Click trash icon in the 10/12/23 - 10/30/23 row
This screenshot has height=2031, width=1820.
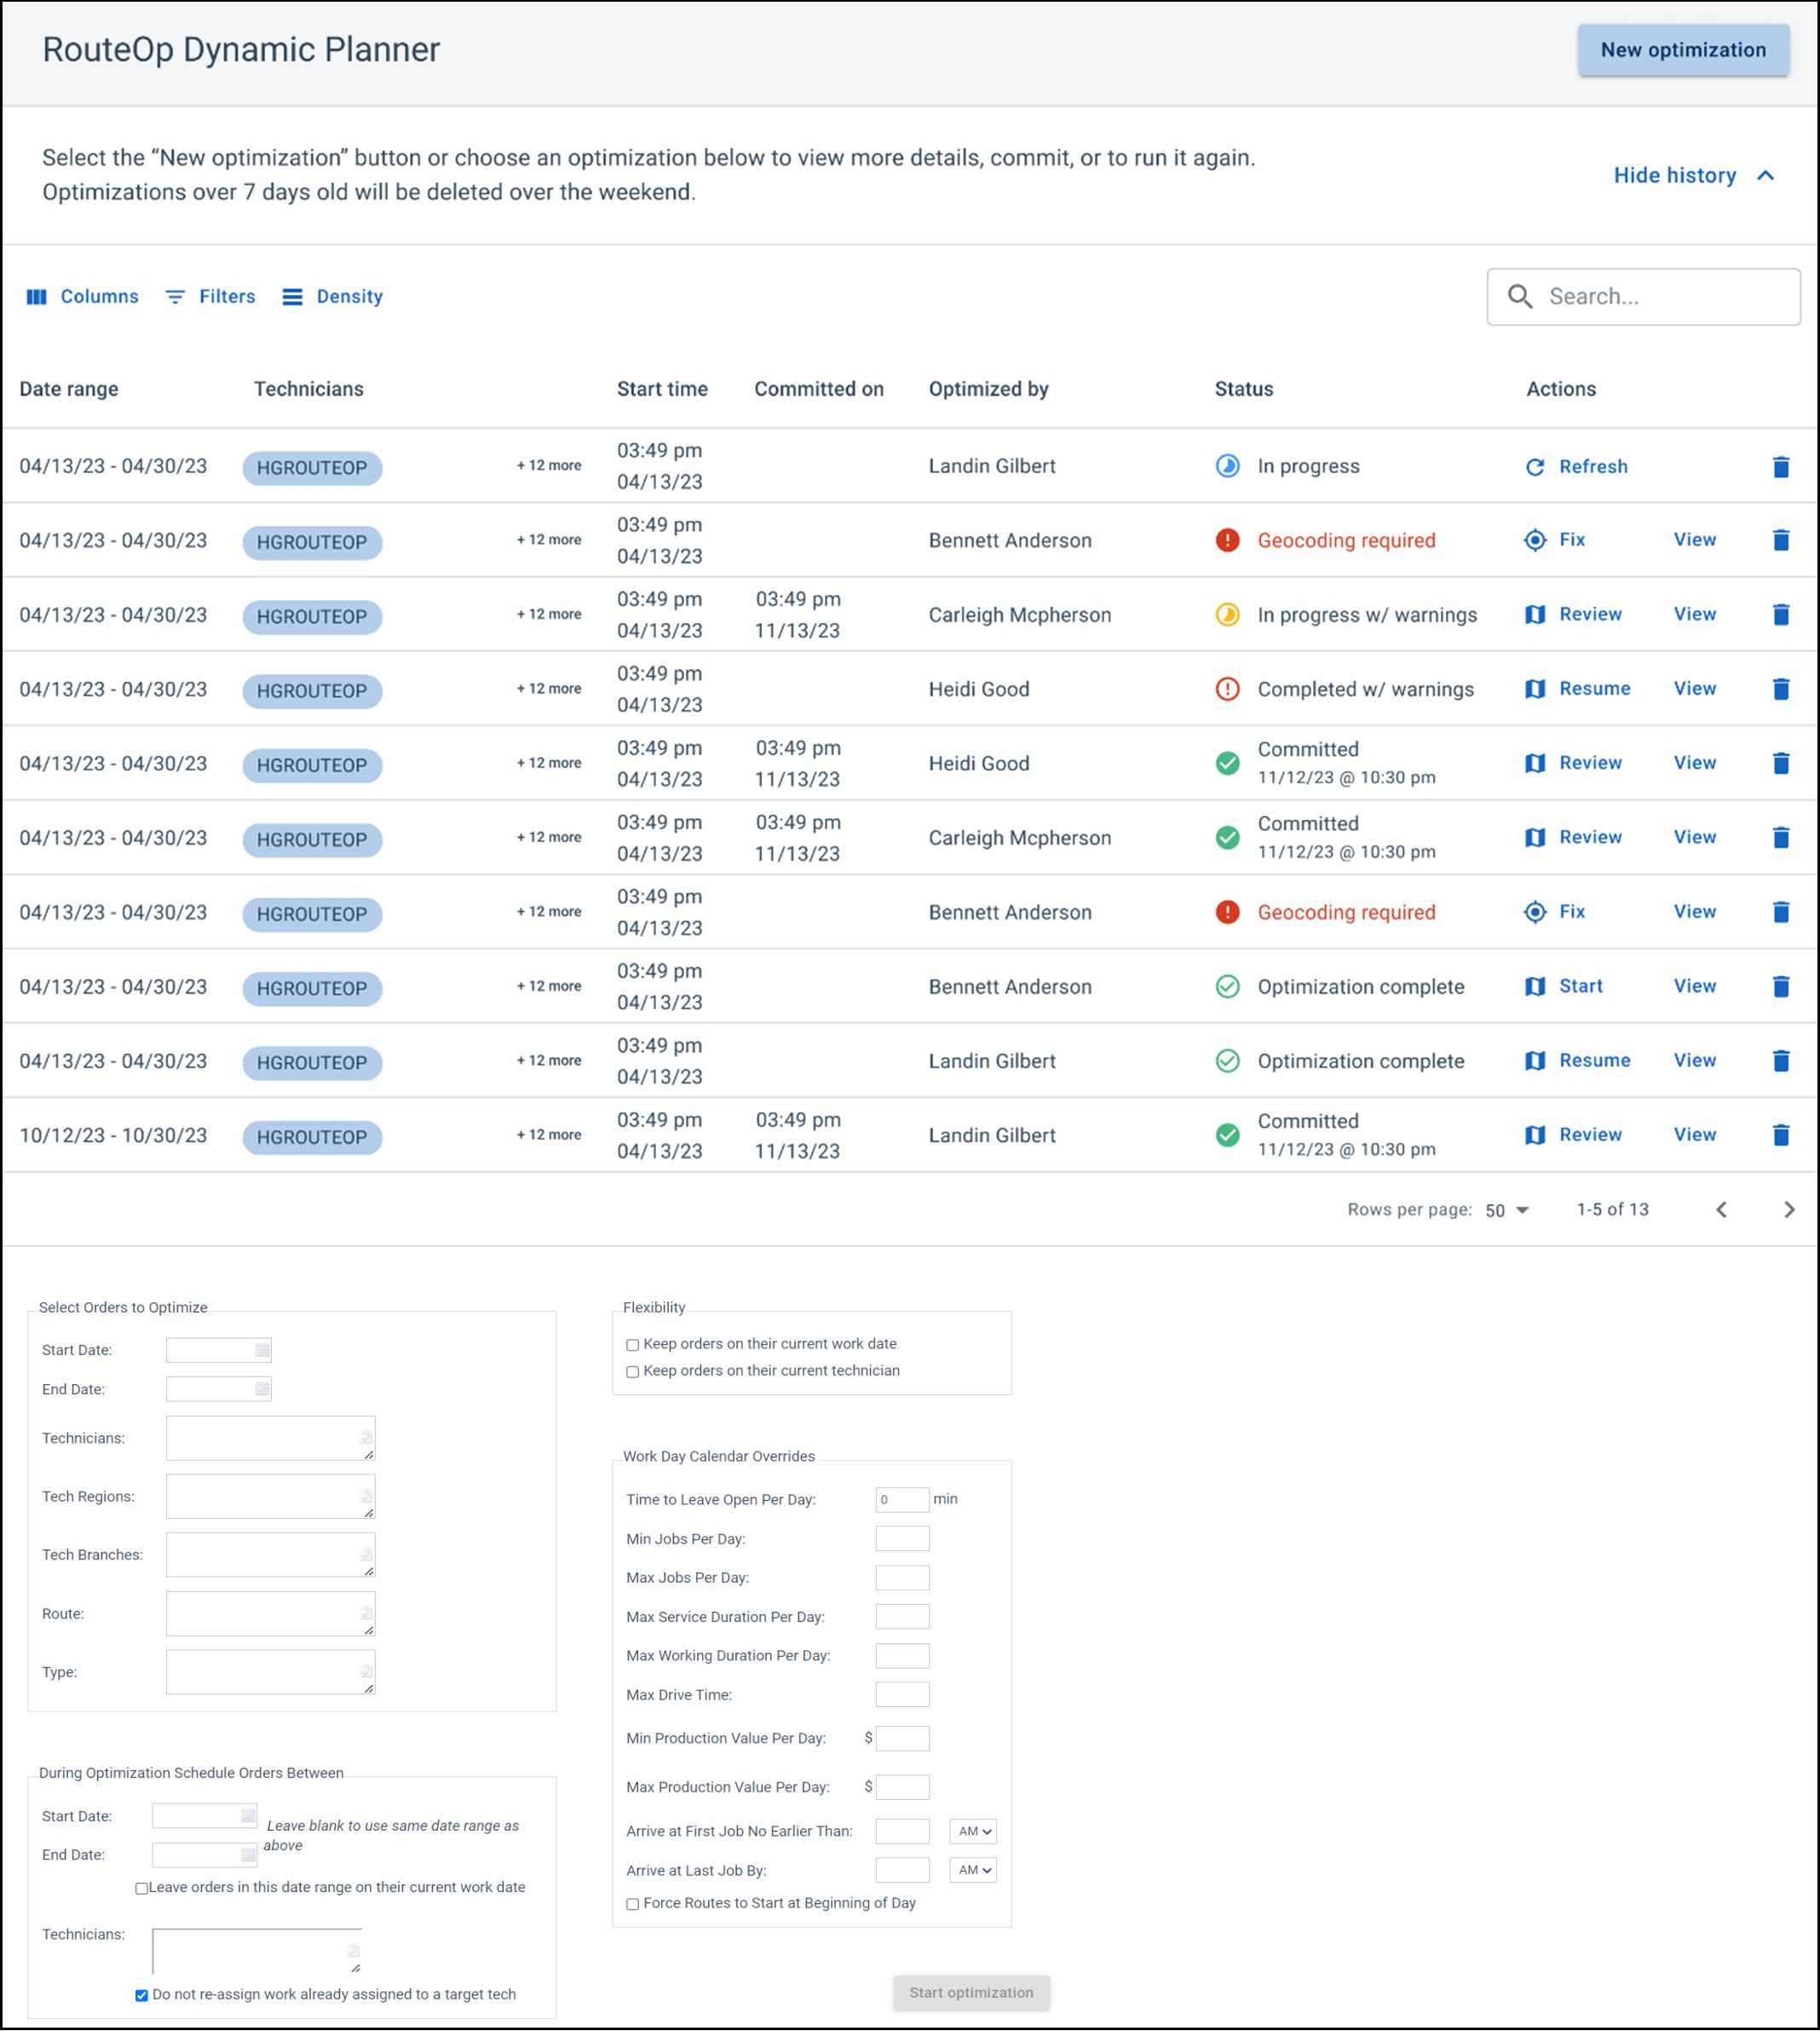click(x=1780, y=1135)
